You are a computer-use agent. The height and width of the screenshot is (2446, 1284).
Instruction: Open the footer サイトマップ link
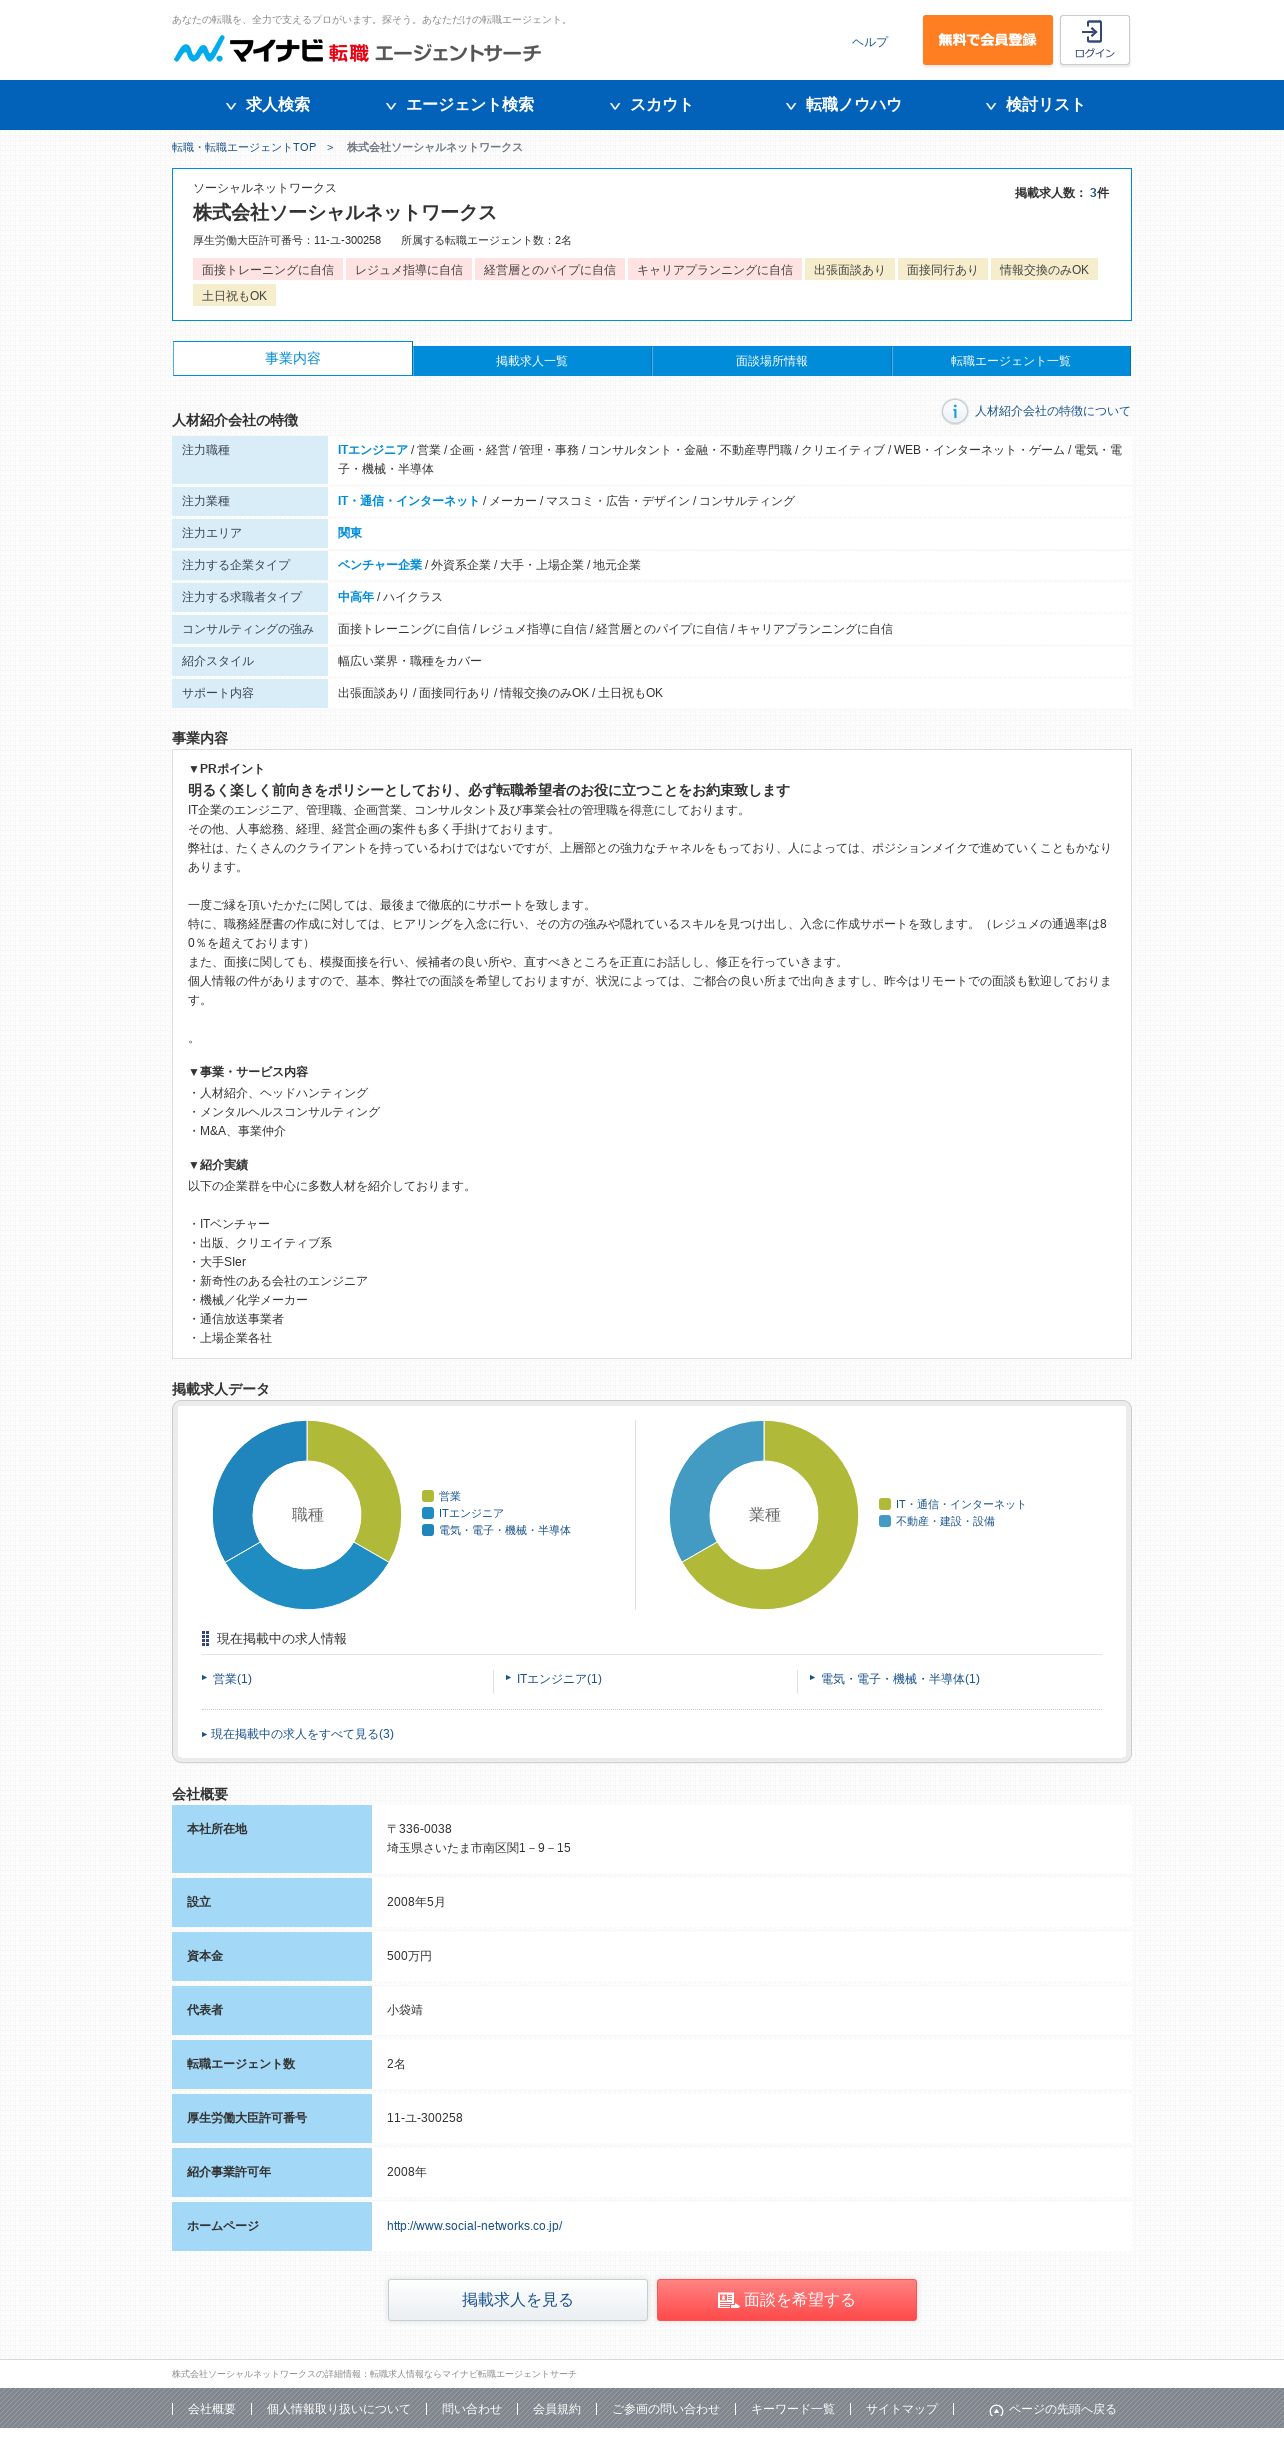(x=902, y=2410)
